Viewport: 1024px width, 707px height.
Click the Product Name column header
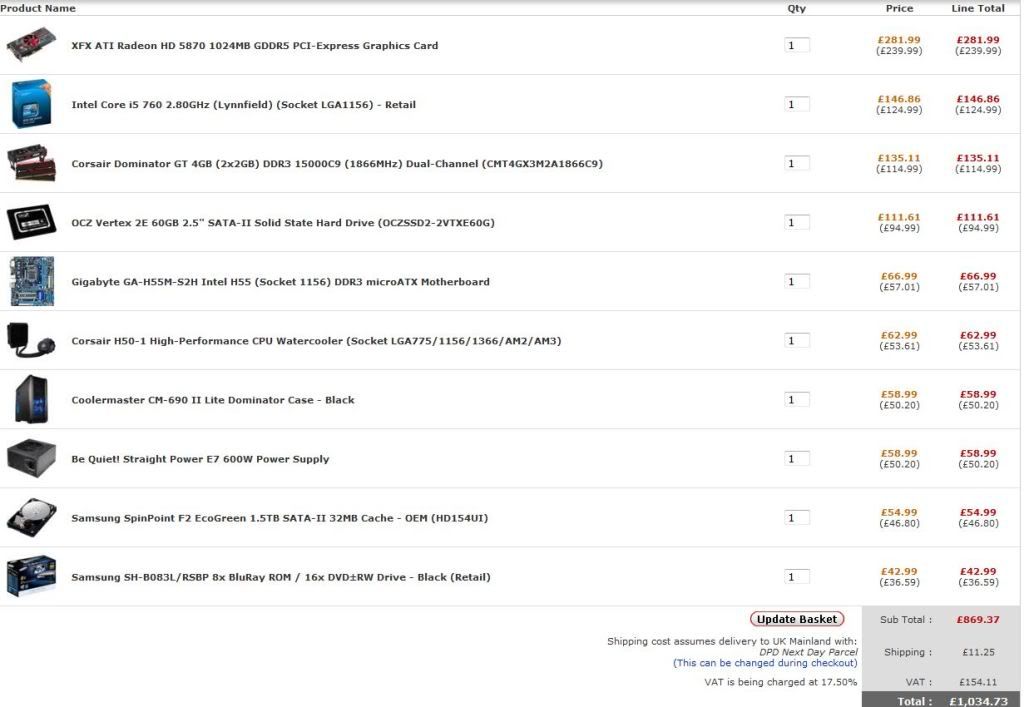point(38,8)
